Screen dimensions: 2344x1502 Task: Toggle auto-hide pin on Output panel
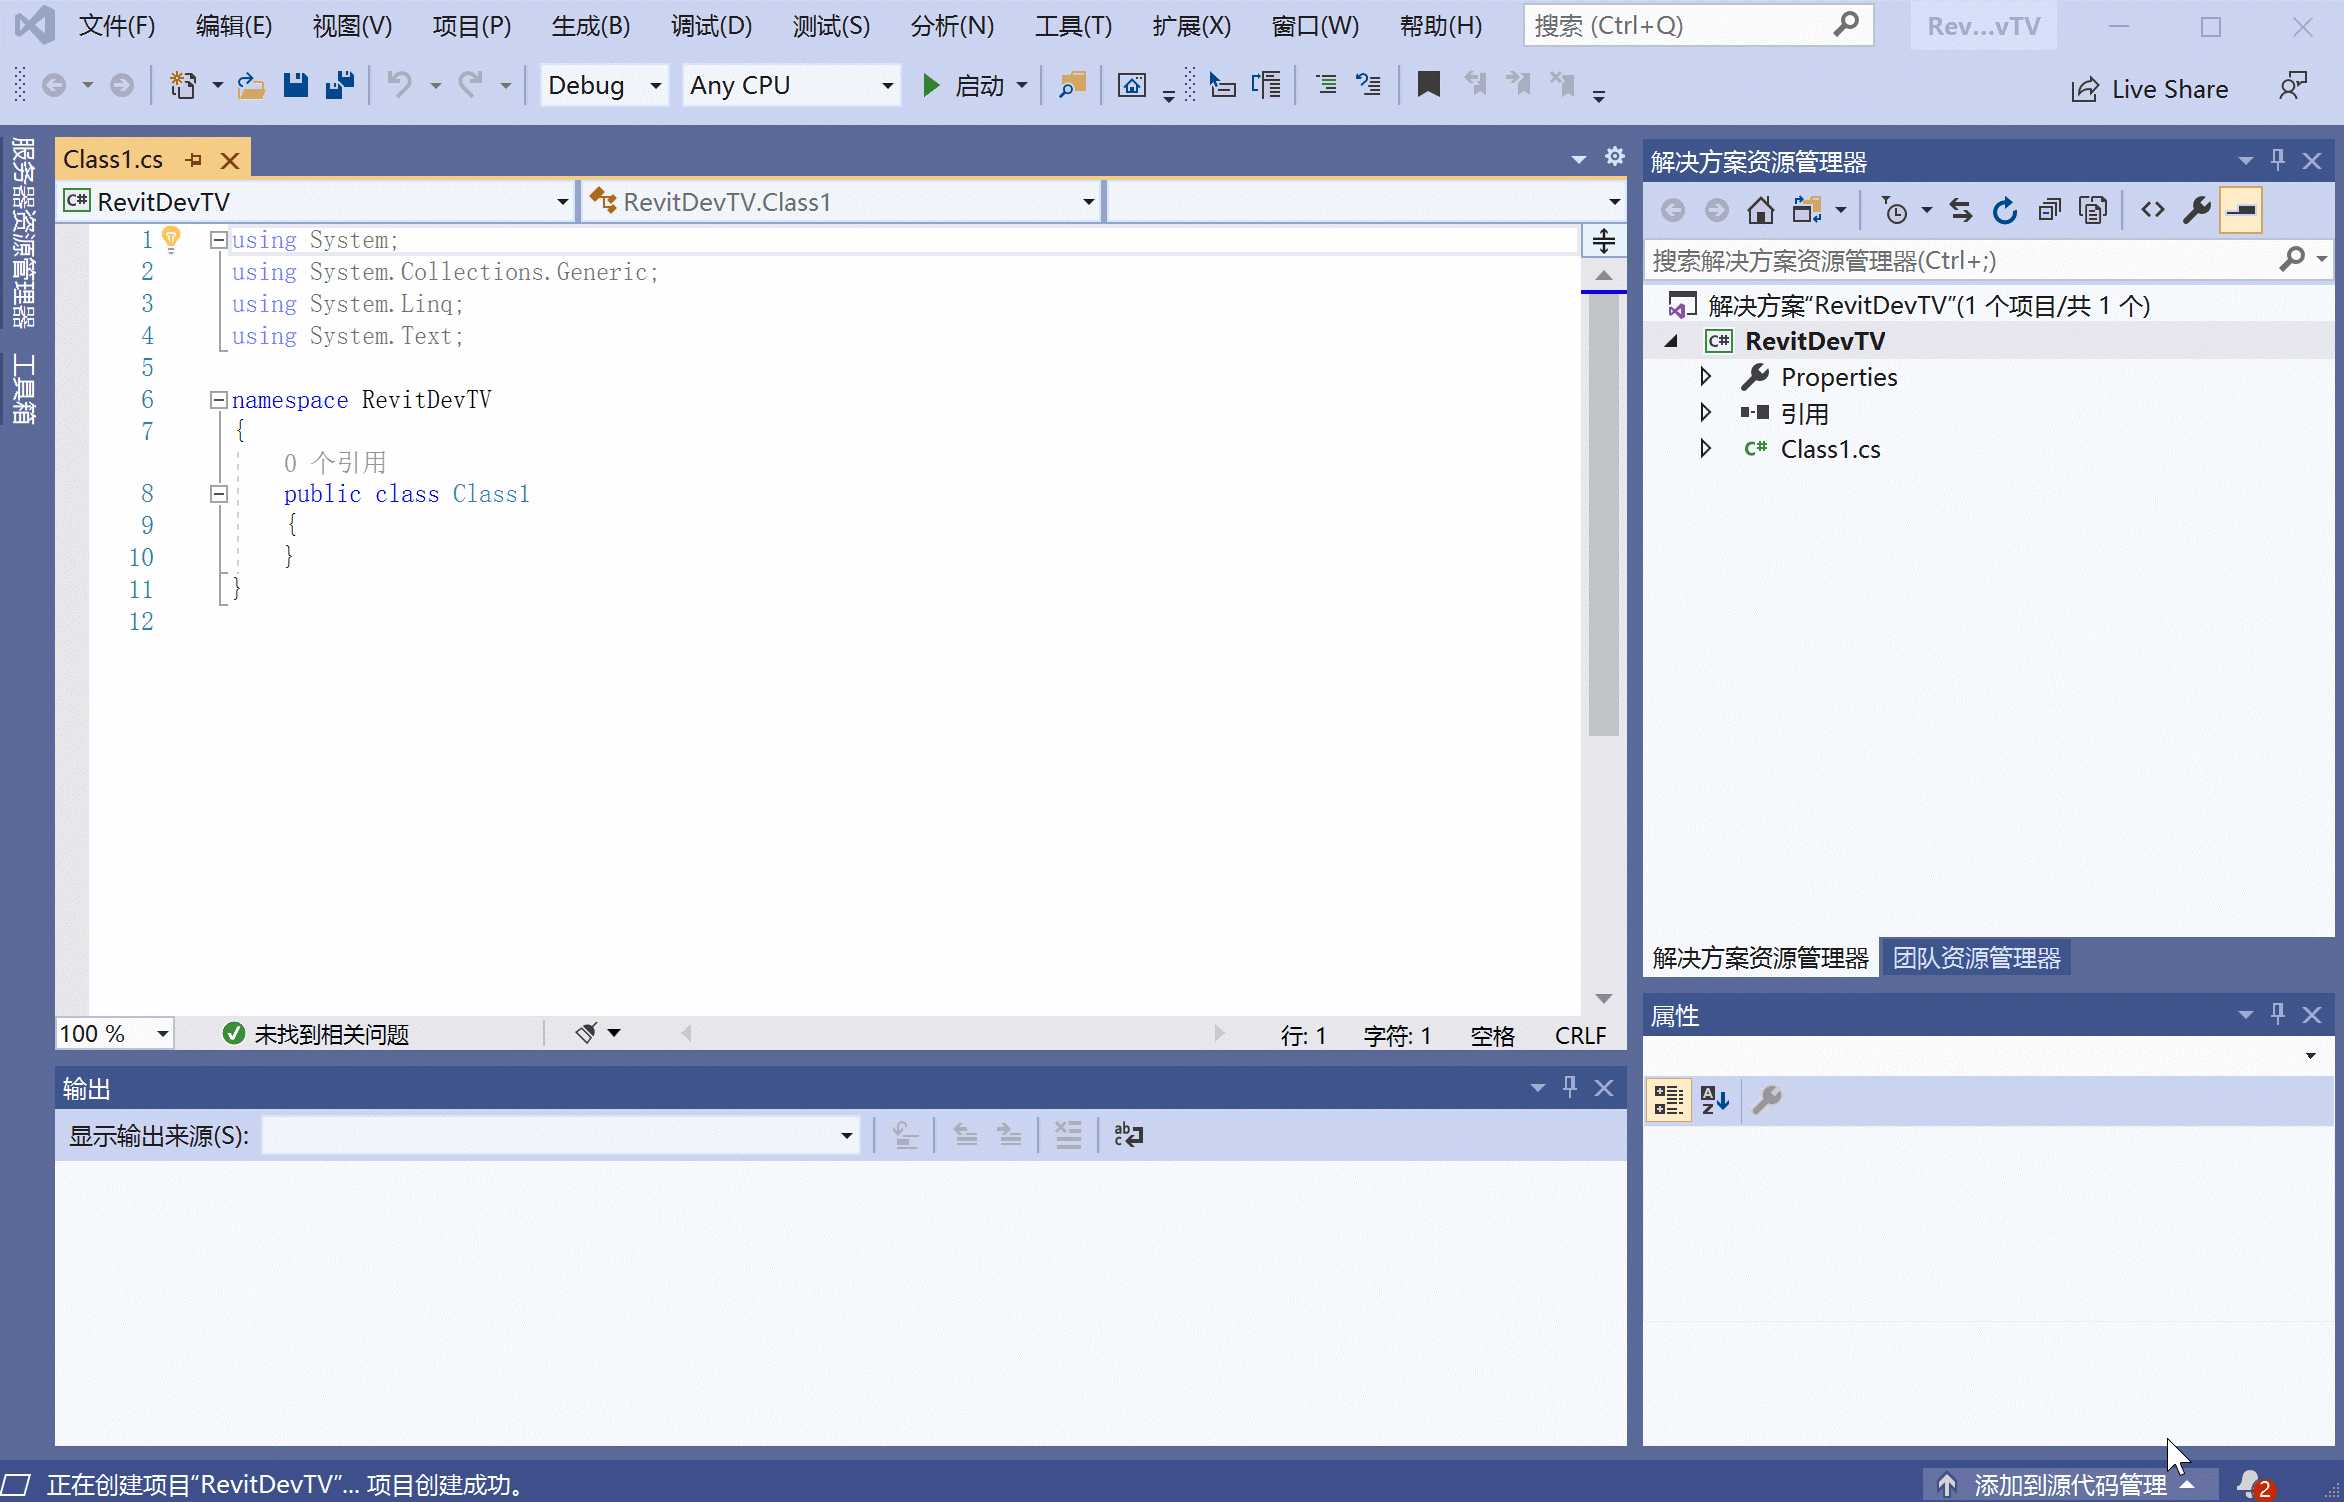coord(1570,1087)
